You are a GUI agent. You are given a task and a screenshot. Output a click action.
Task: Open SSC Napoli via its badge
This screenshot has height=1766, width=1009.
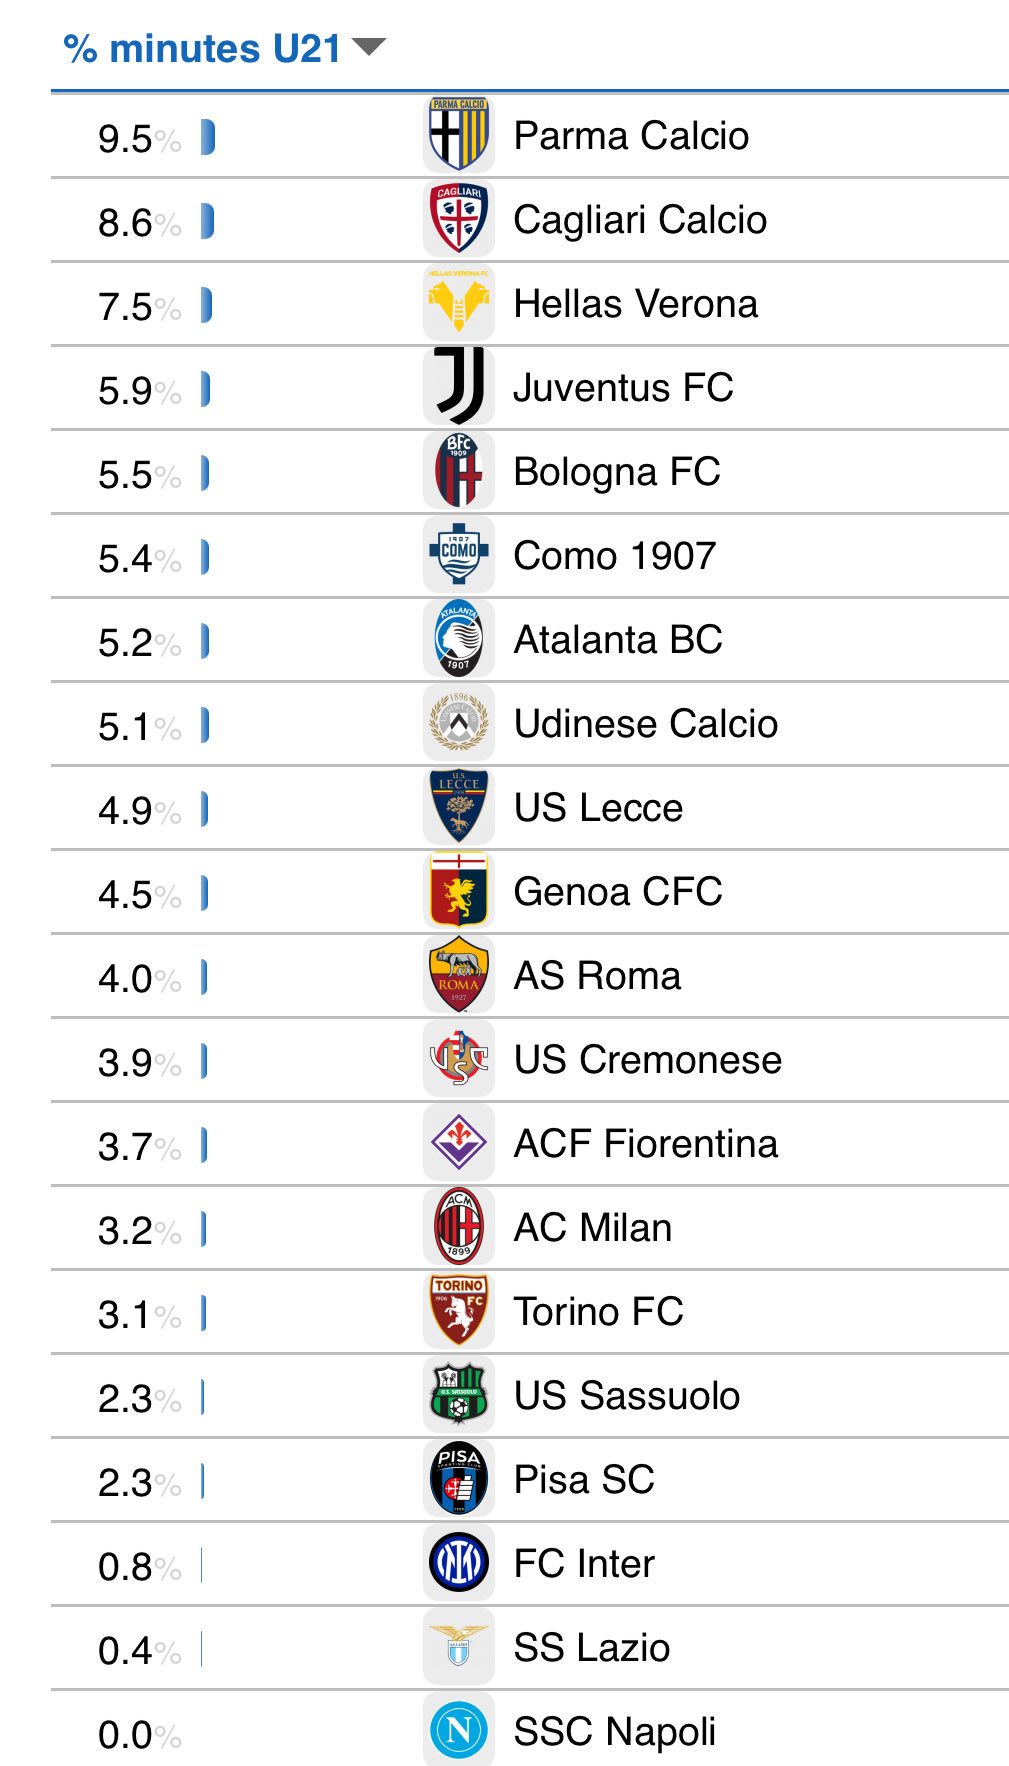457,1731
